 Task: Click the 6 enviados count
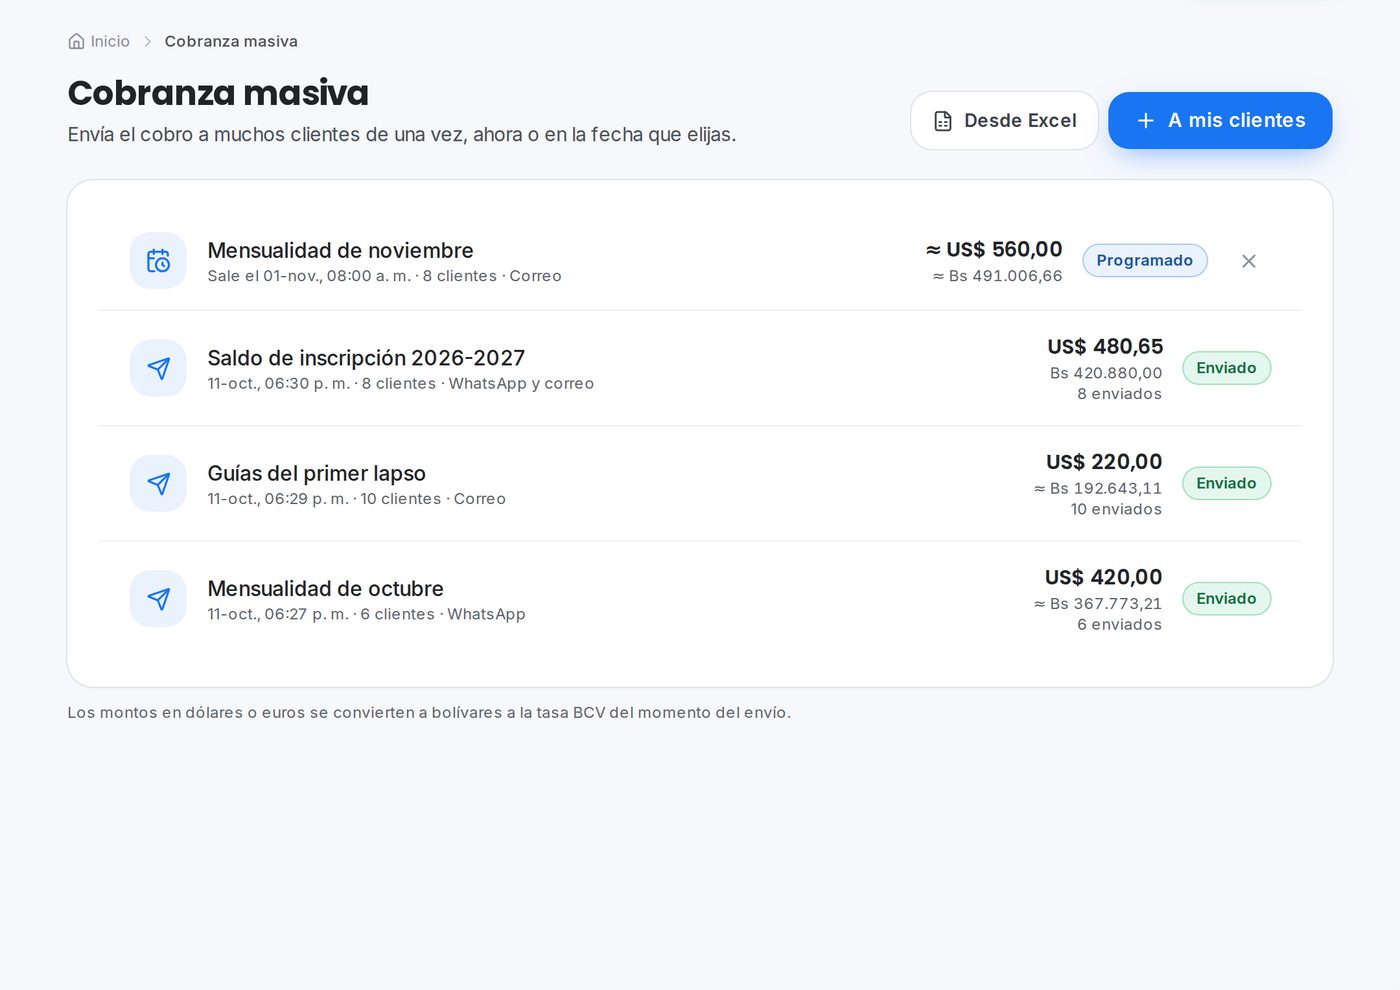click(1119, 625)
